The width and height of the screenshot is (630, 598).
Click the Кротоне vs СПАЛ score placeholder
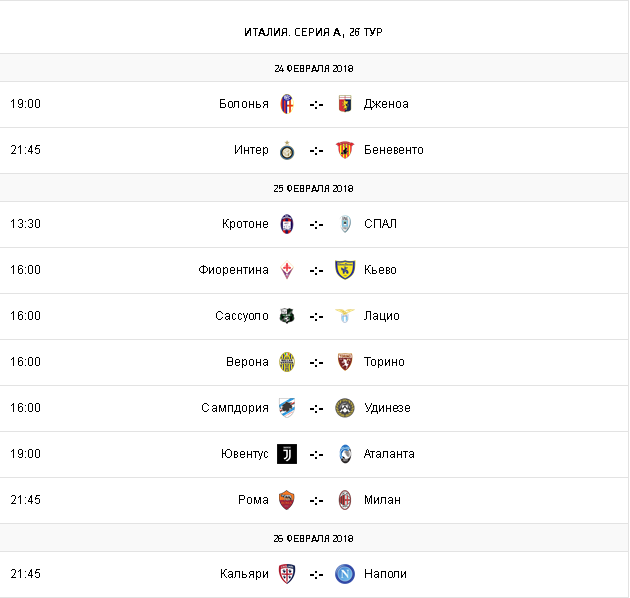click(316, 224)
